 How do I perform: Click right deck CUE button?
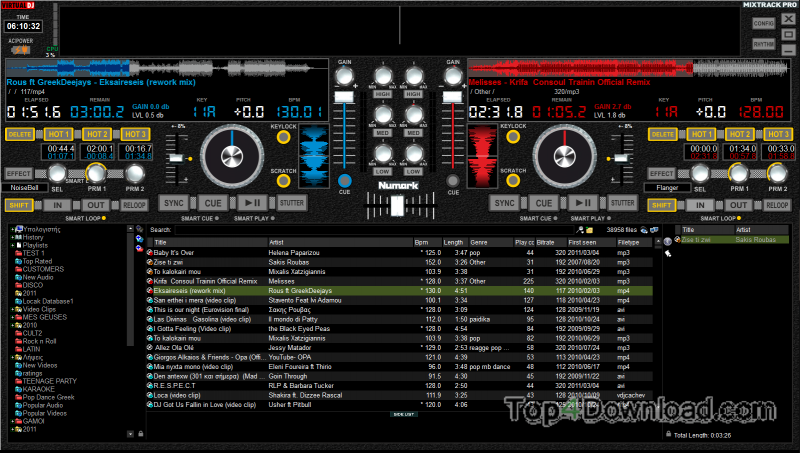click(x=543, y=203)
